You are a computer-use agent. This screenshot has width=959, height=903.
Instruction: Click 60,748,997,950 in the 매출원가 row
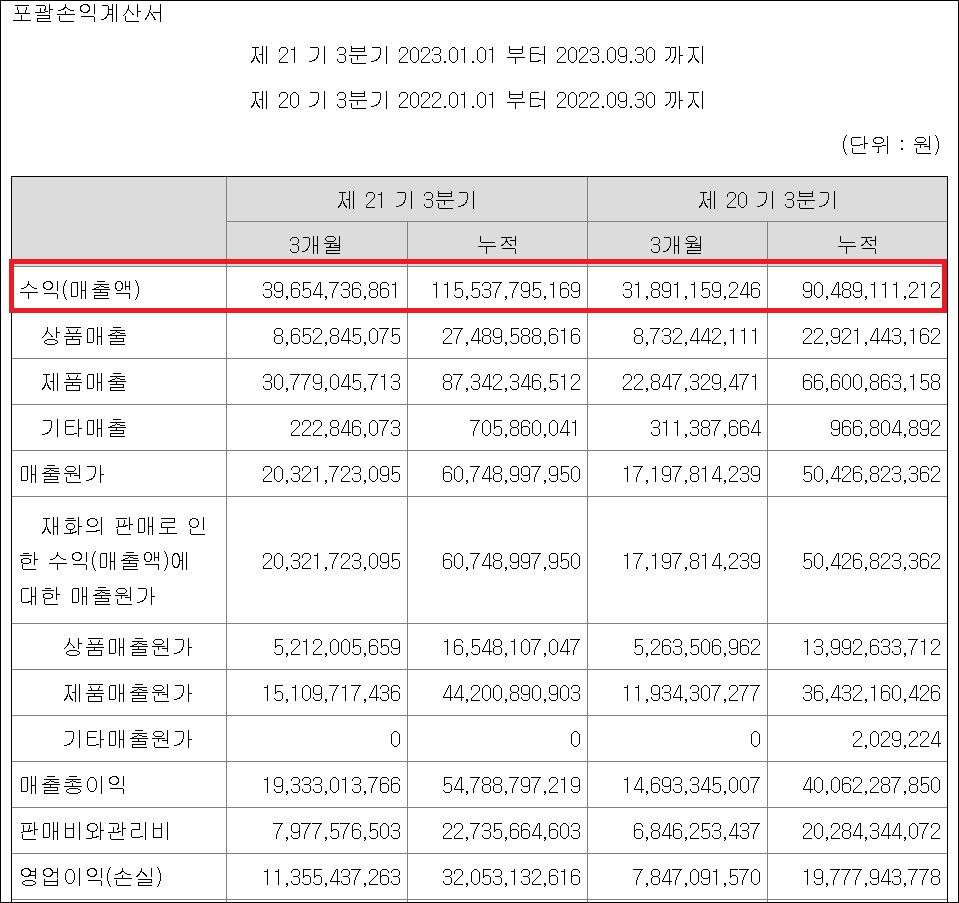pyautogui.click(x=511, y=475)
